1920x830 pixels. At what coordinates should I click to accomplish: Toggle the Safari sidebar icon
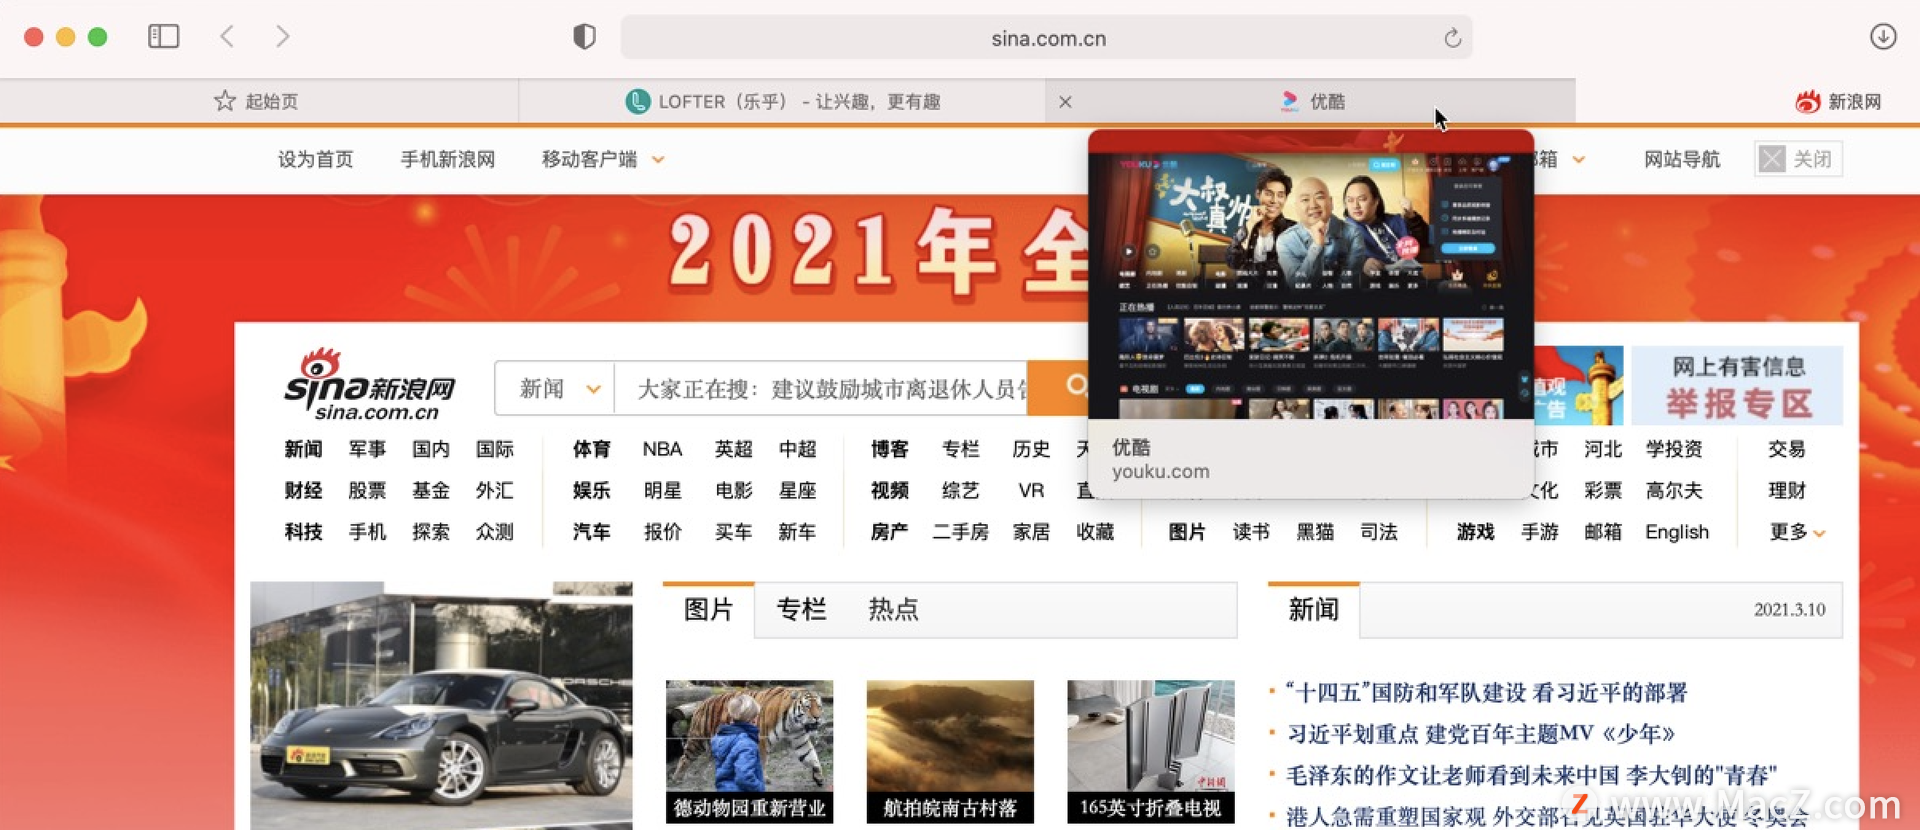(x=163, y=37)
